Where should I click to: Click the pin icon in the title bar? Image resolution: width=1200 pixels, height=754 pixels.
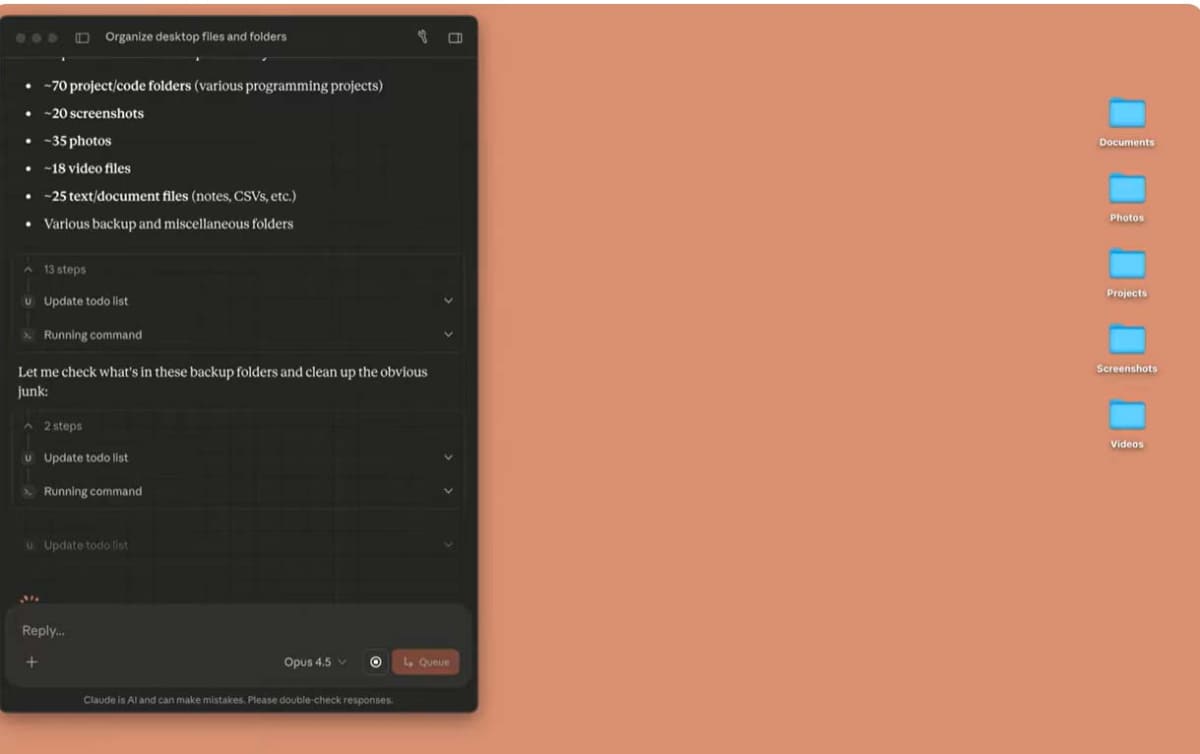422,37
